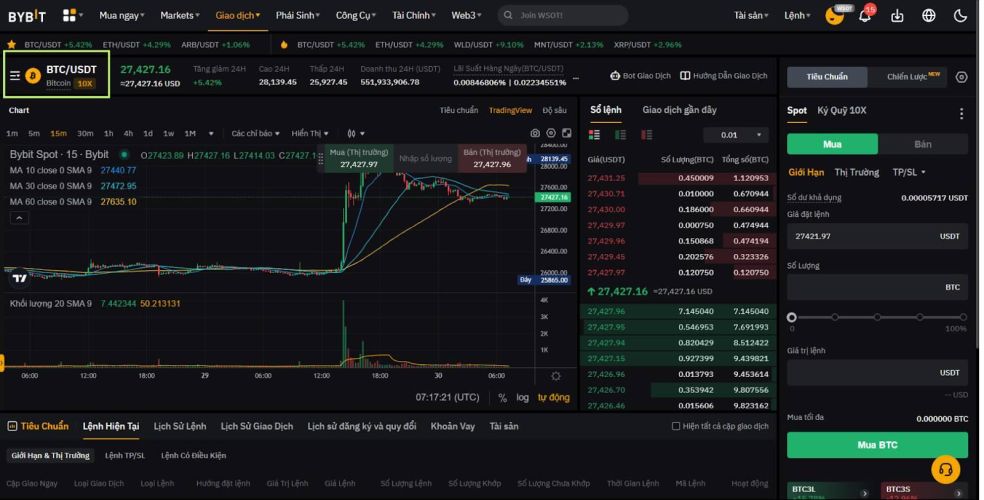Open the notifications bell
Screen dimensions: 984x500
(x=864, y=16)
